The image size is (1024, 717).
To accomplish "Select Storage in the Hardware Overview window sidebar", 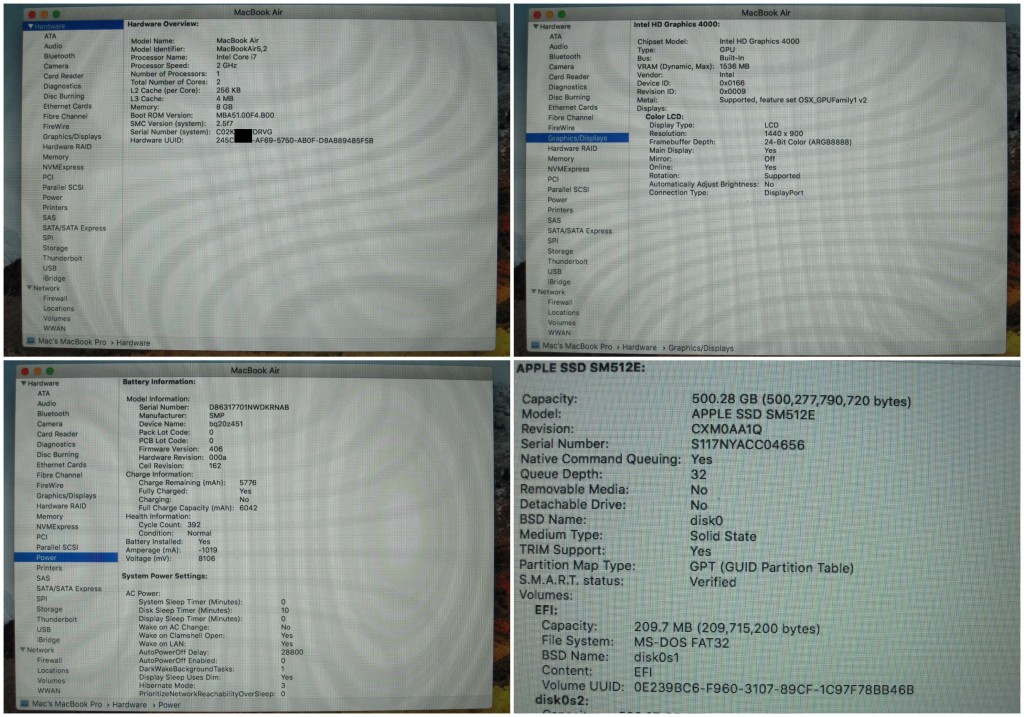I will point(55,248).
